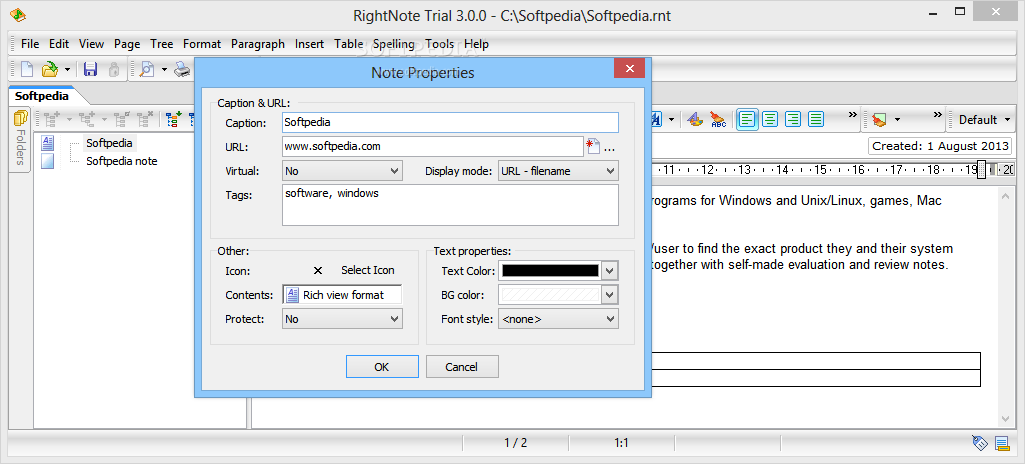Click the URL input field

coord(433,146)
